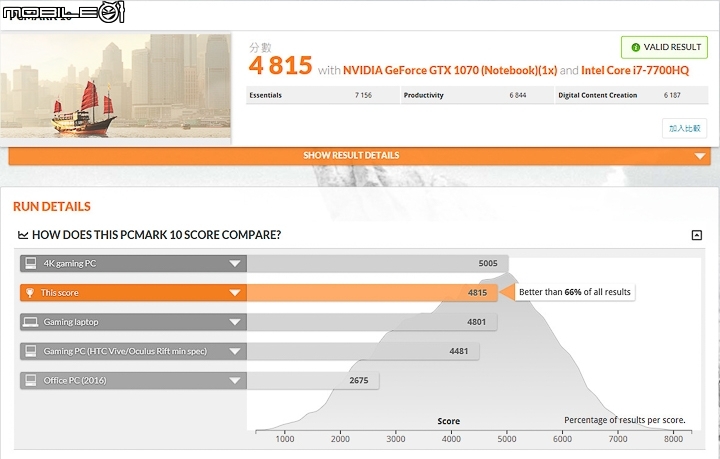This screenshot has height=459, width=720.
Task: Click the Digital Content Creation score row
Action: pyautogui.click(x=632, y=95)
